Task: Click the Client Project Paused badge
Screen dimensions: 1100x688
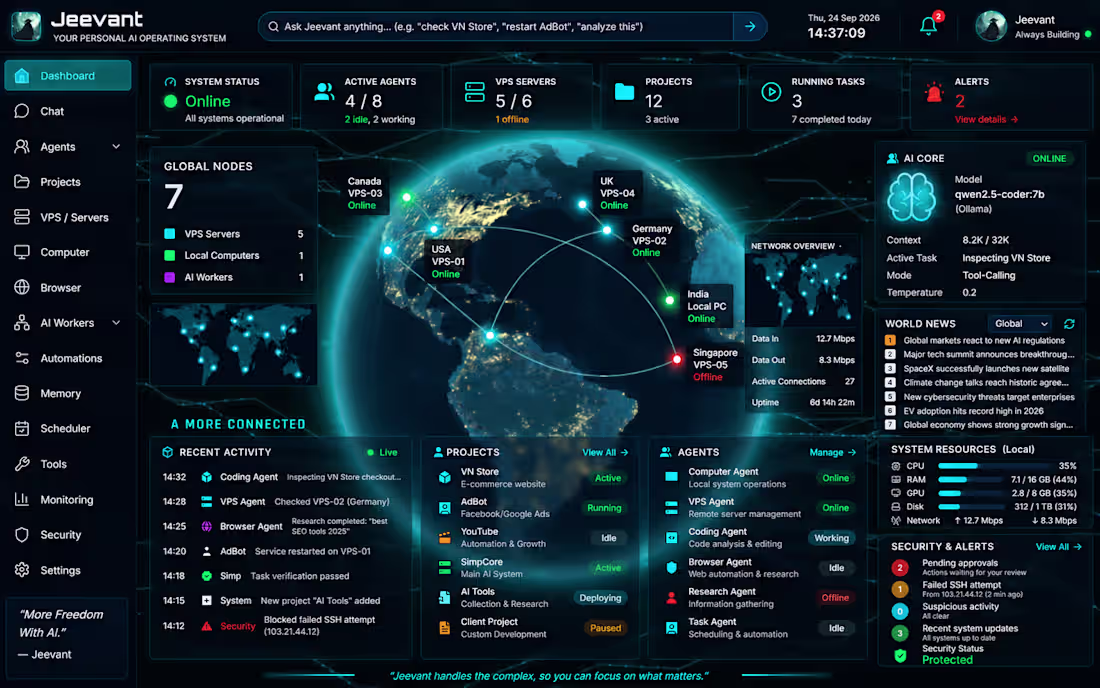Action: (605, 628)
